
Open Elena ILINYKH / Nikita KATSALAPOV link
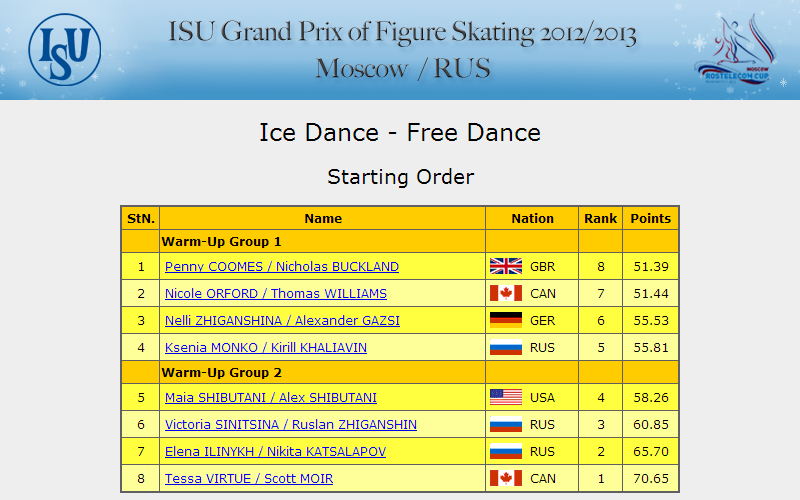pyautogui.click(x=276, y=452)
